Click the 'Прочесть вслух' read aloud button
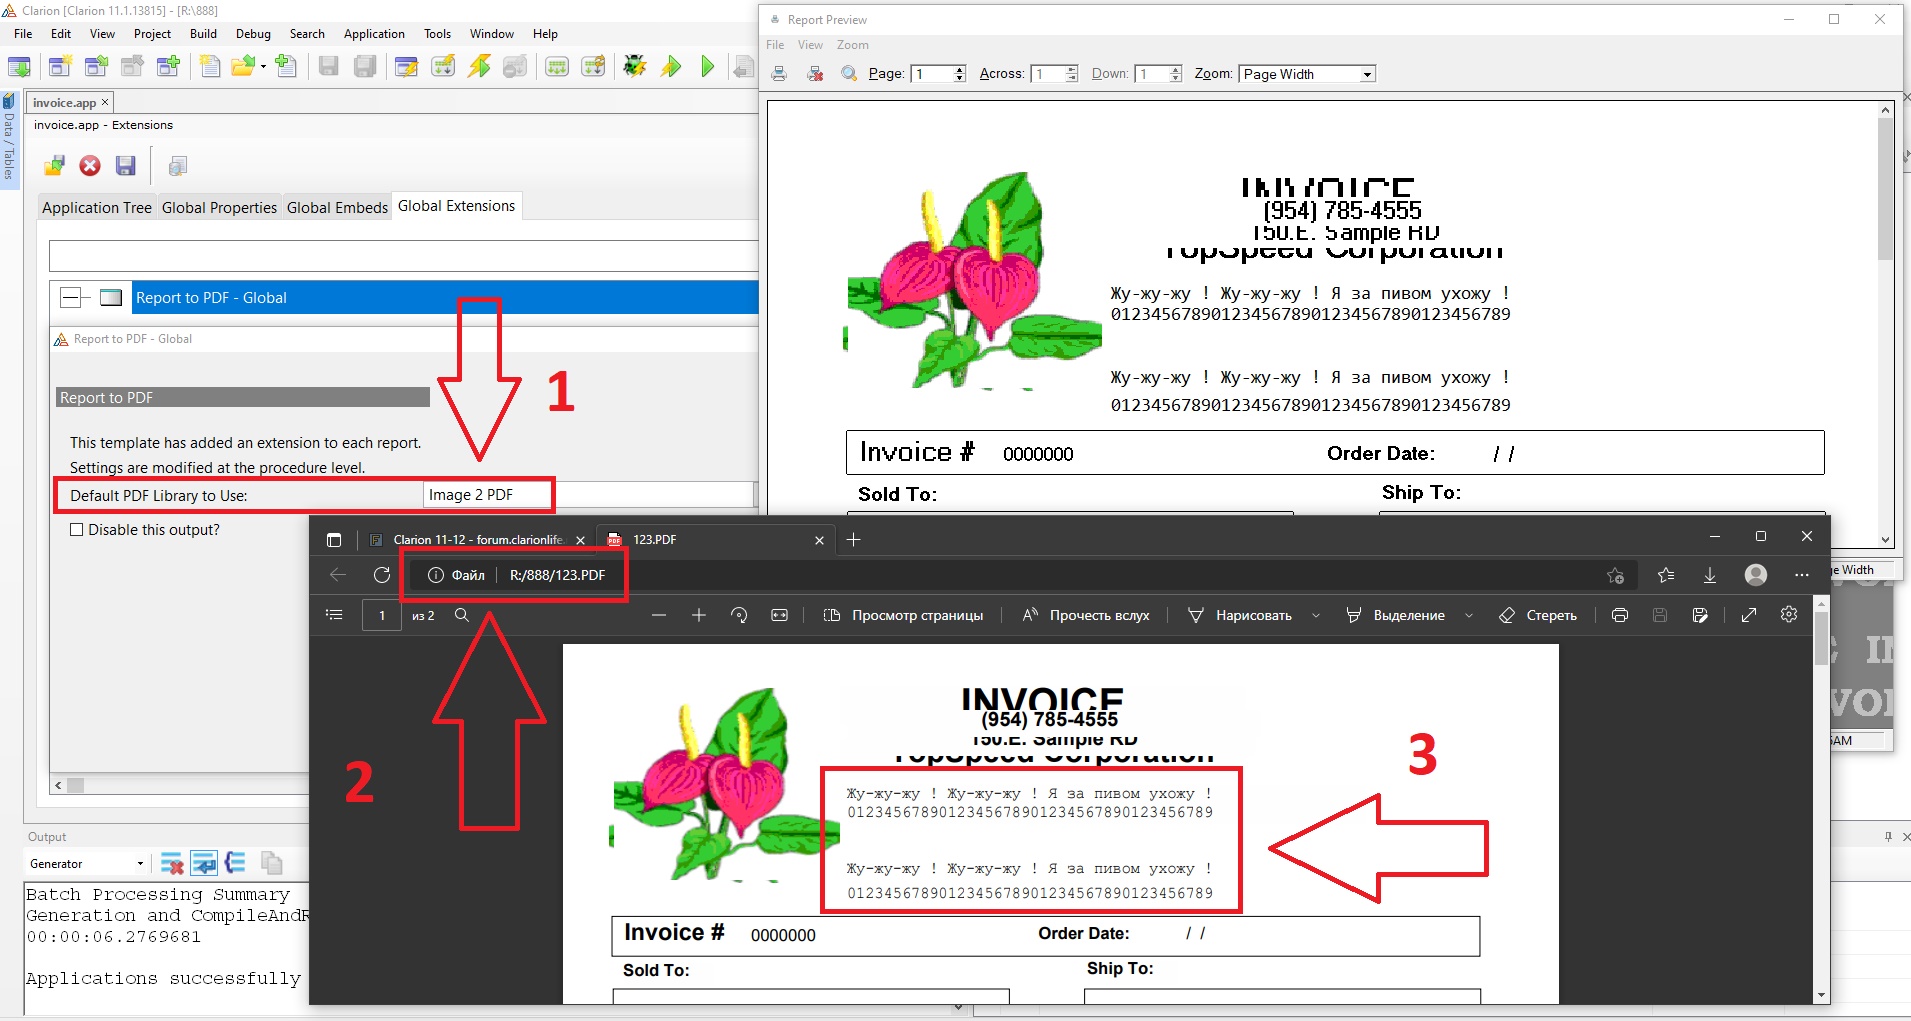Viewport: 1911px width, 1021px height. coord(1086,615)
